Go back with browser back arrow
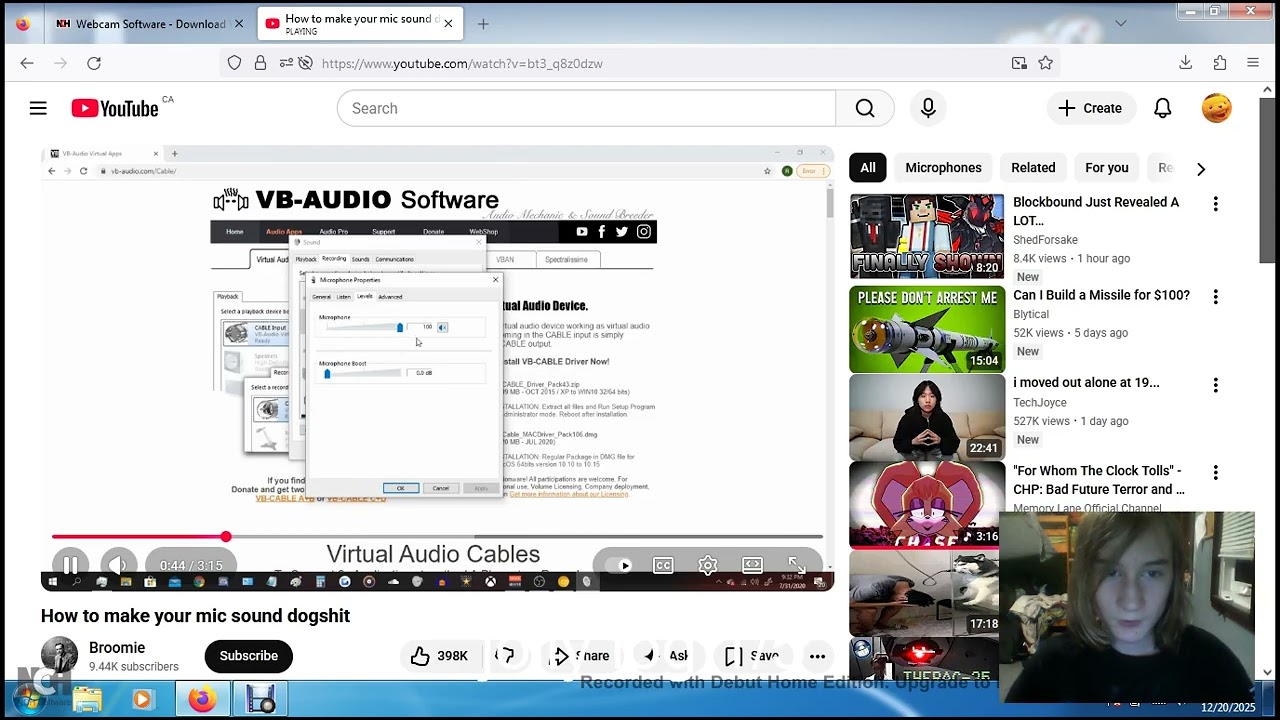The image size is (1280, 720). pyautogui.click(x=27, y=63)
